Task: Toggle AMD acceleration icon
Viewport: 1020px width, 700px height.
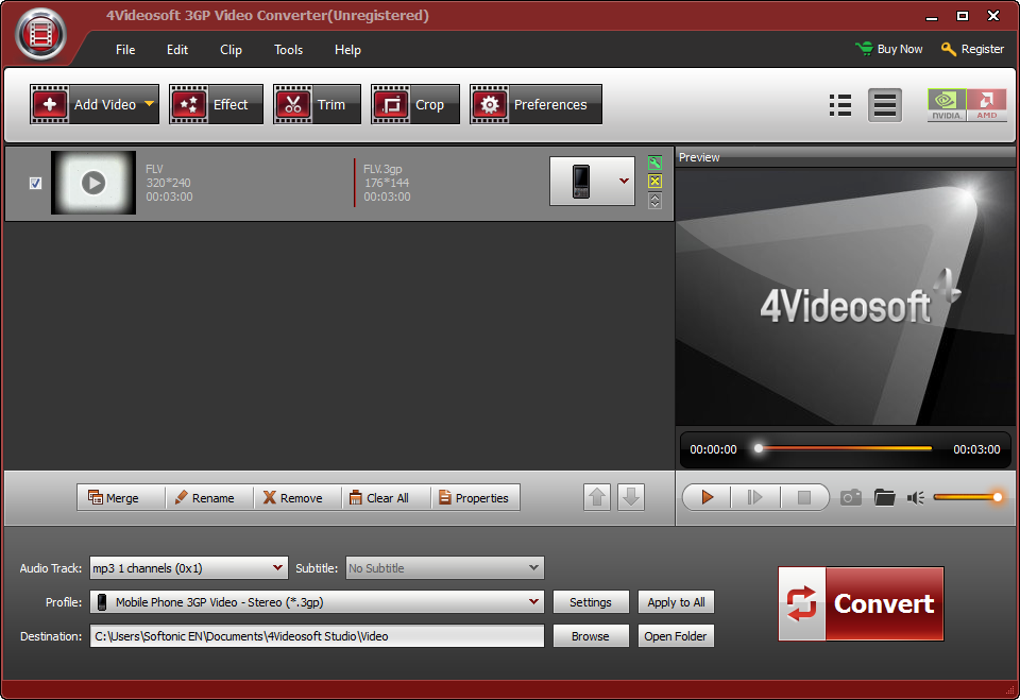Action: coord(987,105)
